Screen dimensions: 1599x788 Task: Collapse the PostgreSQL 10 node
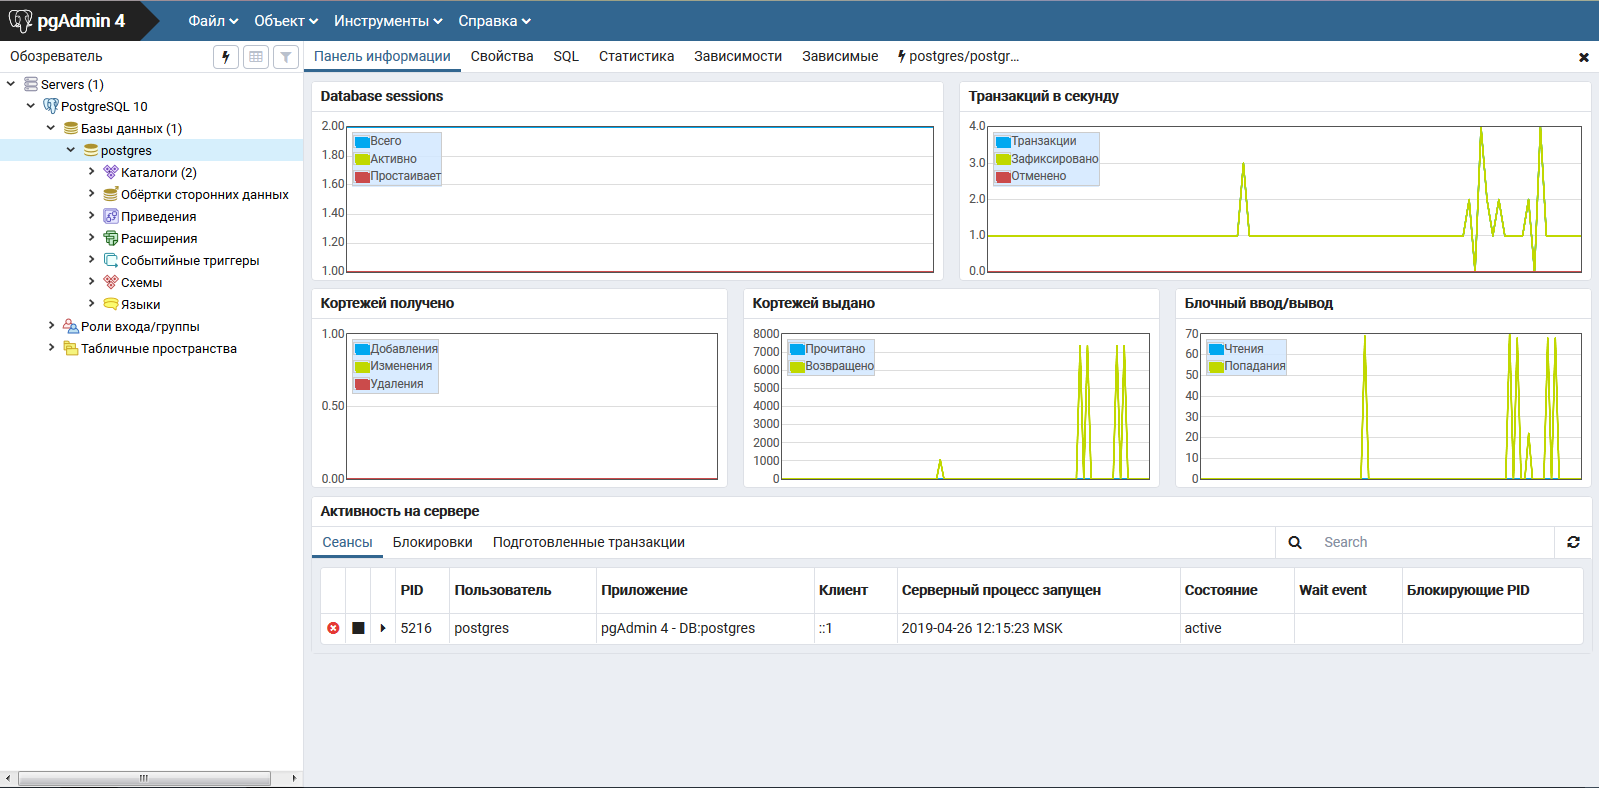[x=31, y=106]
